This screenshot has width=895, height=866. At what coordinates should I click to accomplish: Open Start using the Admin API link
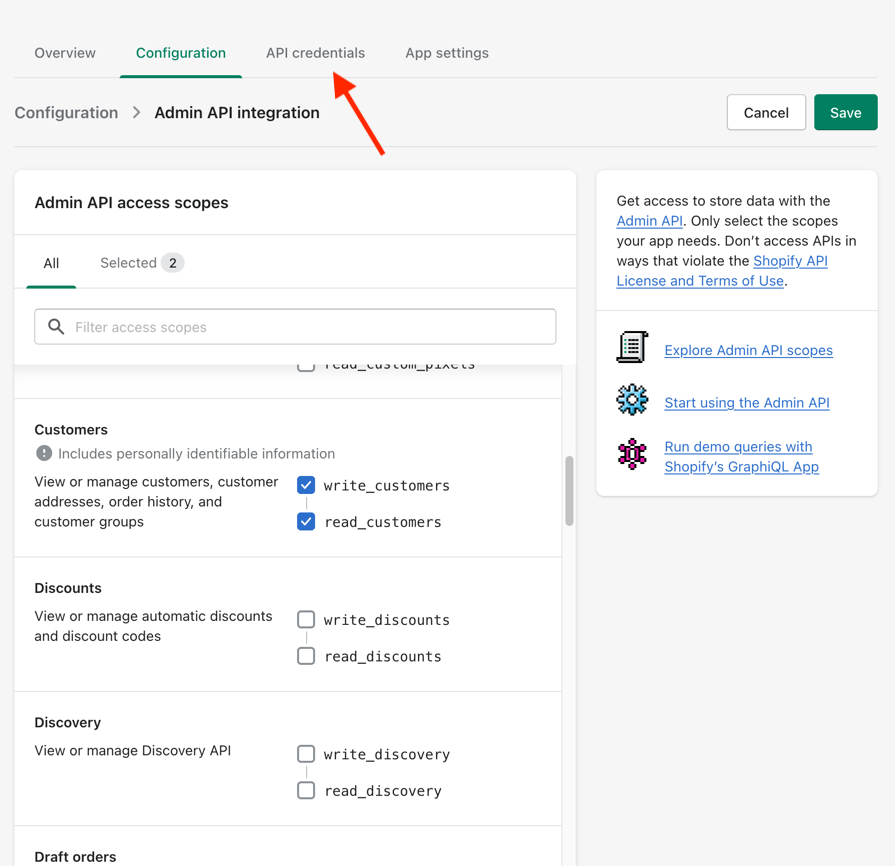[x=747, y=402]
